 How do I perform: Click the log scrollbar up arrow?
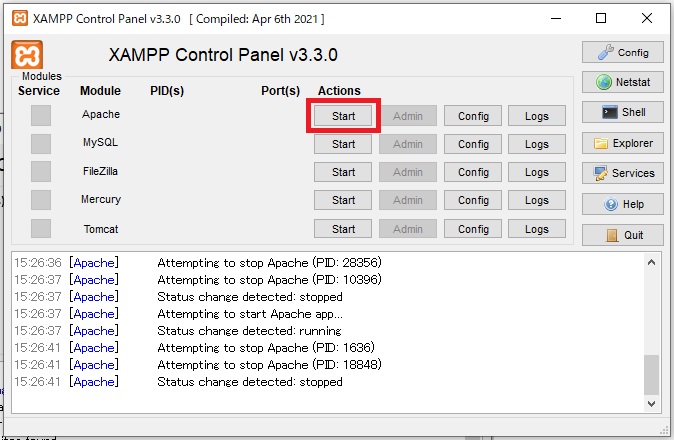tap(651, 262)
